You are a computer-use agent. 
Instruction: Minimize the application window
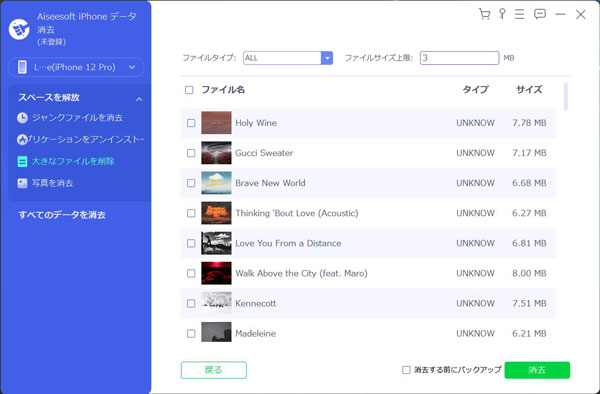click(560, 14)
